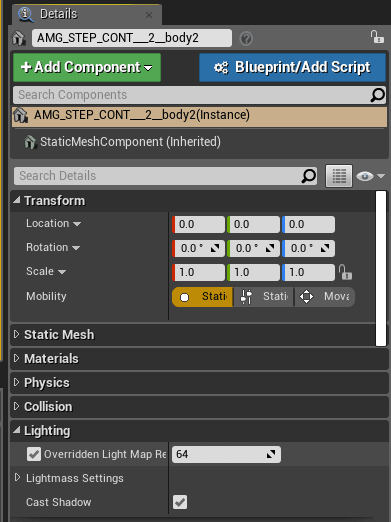Click Blueprint/Add Script button

[x=292, y=67]
